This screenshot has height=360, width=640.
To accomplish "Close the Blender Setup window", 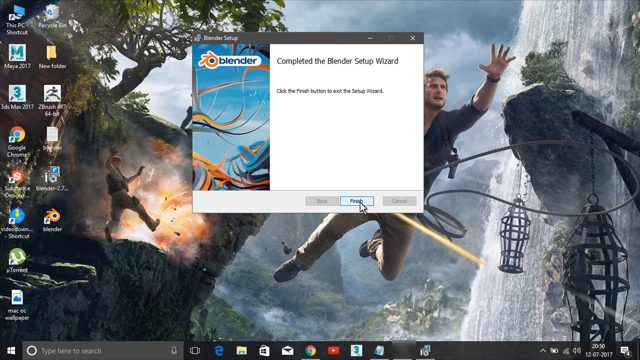I will coord(413,38).
